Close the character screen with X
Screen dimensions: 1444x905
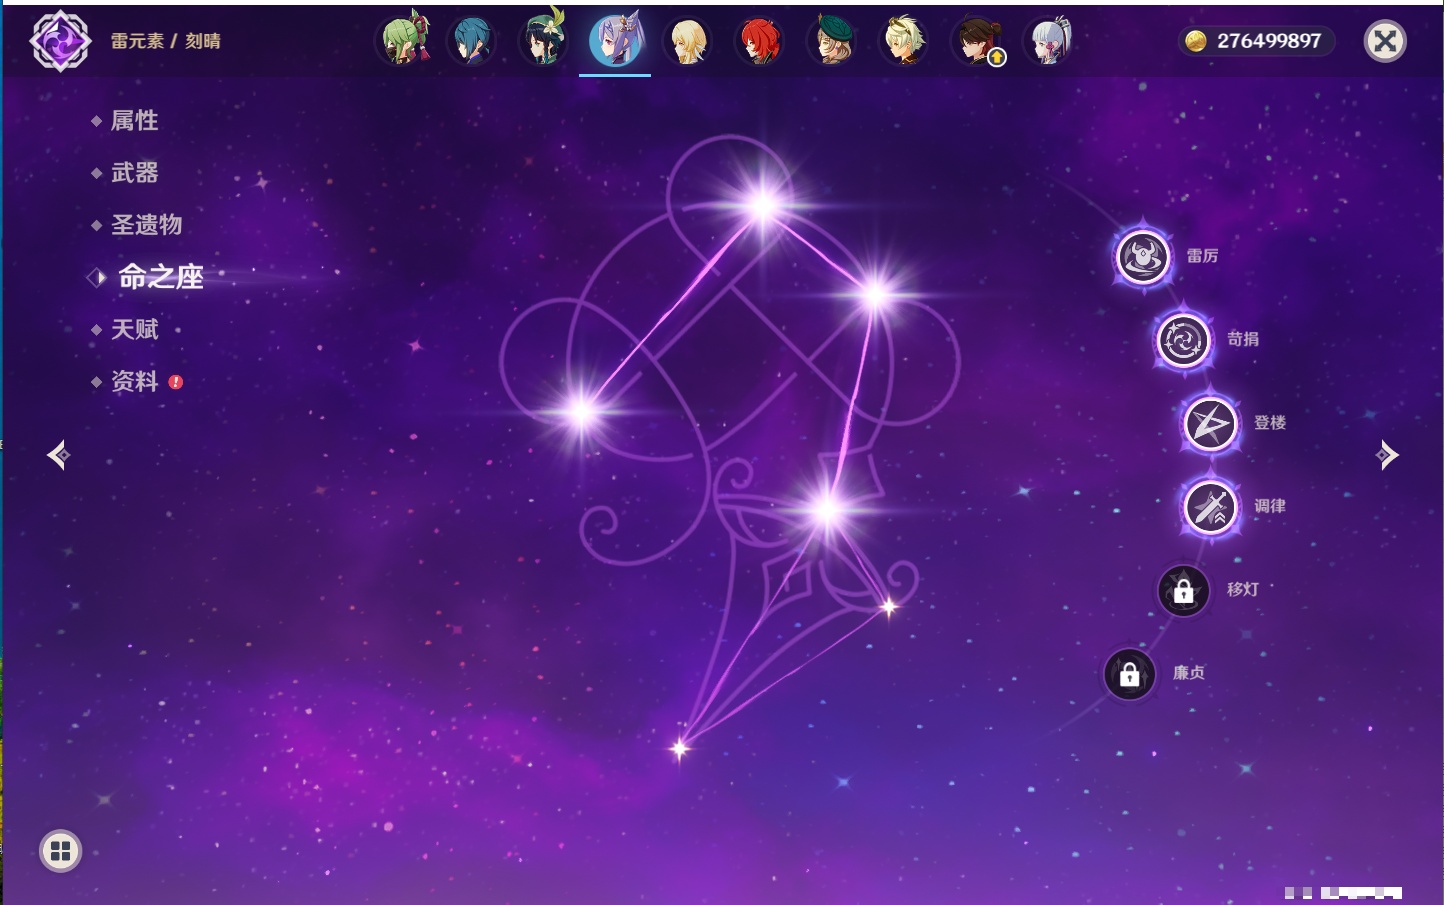click(x=1385, y=41)
